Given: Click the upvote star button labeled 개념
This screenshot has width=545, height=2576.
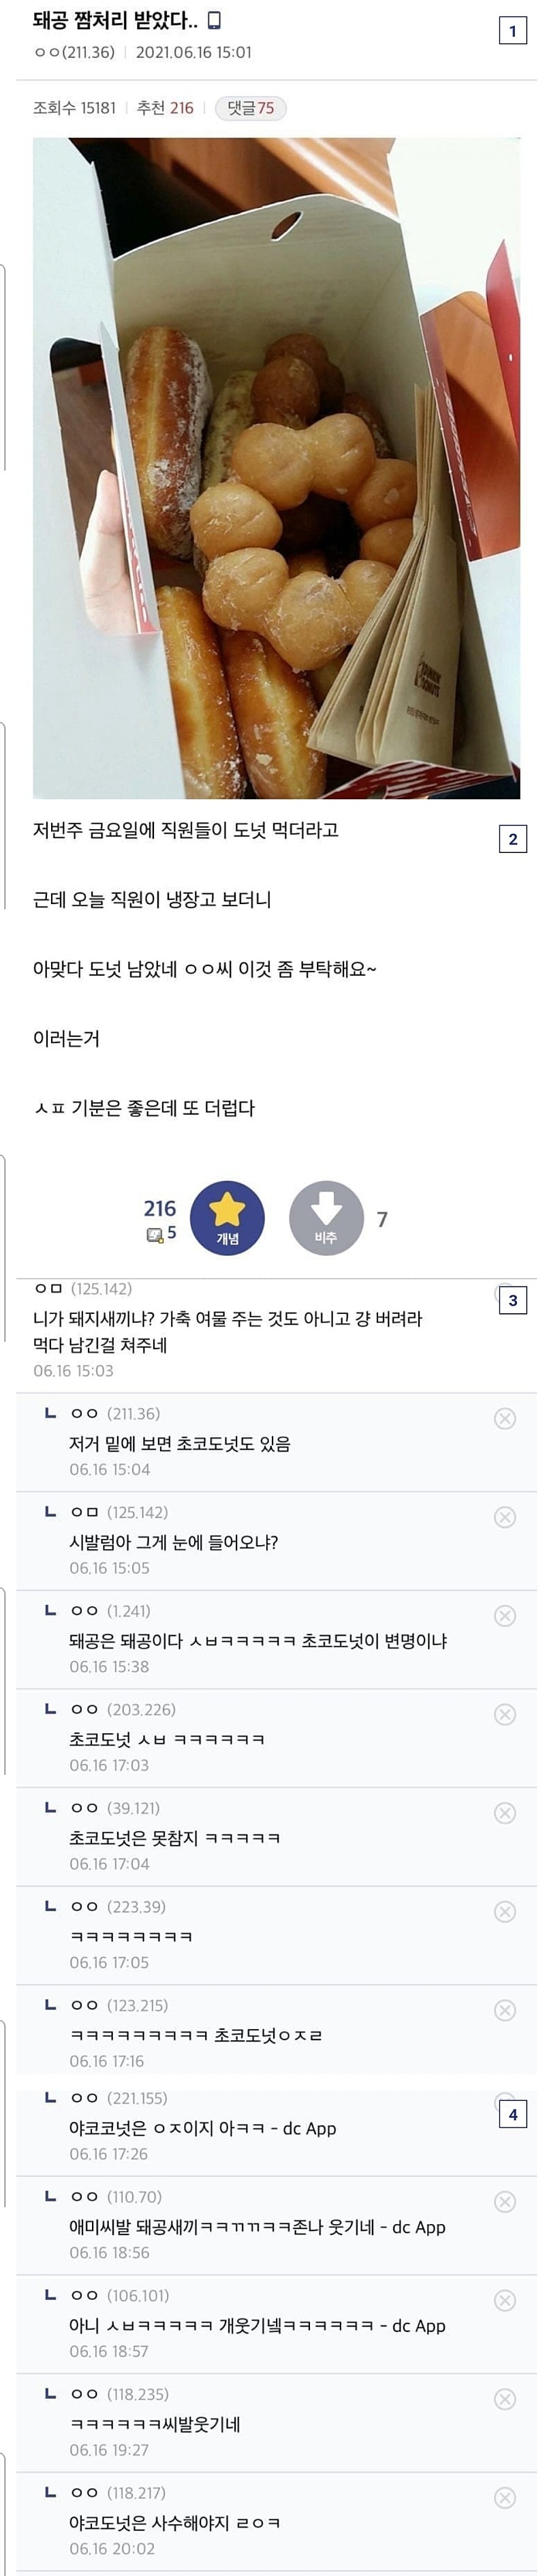Looking at the screenshot, I should point(227,1217).
